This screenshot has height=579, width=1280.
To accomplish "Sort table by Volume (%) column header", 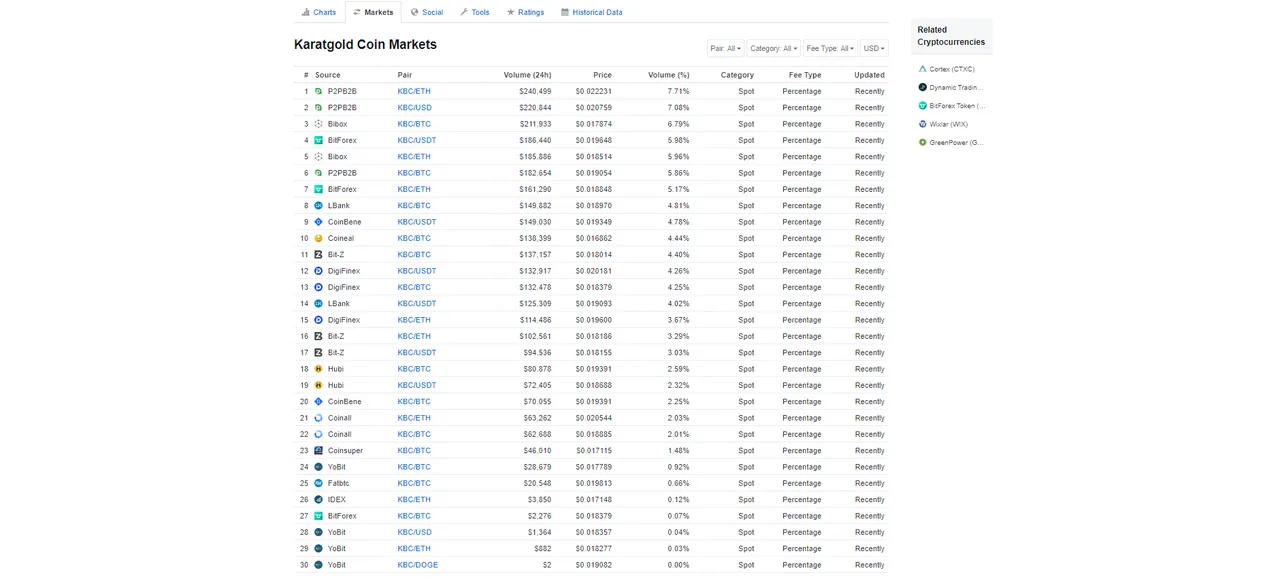I will tap(668, 75).
